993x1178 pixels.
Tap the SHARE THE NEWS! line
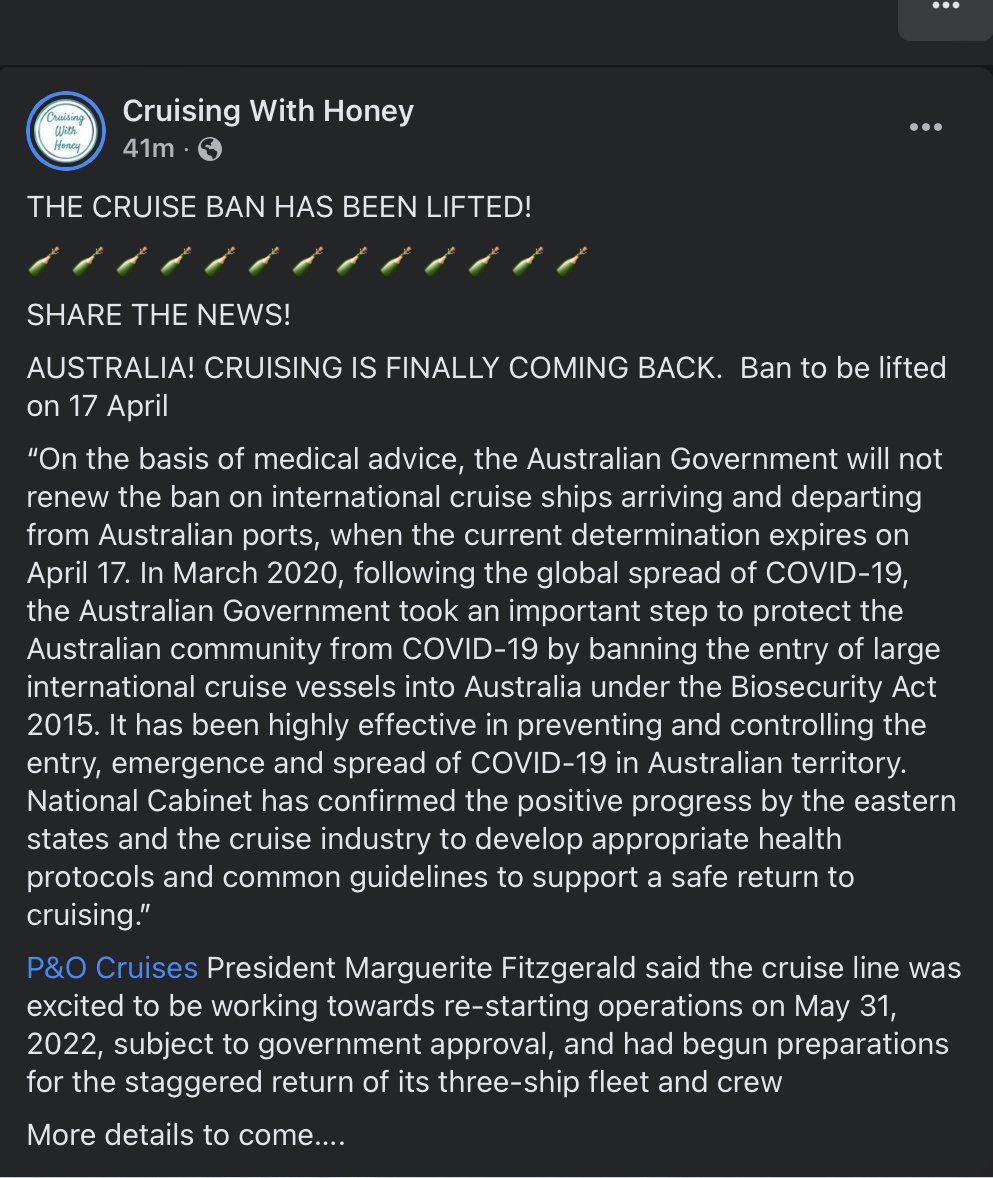click(x=158, y=315)
